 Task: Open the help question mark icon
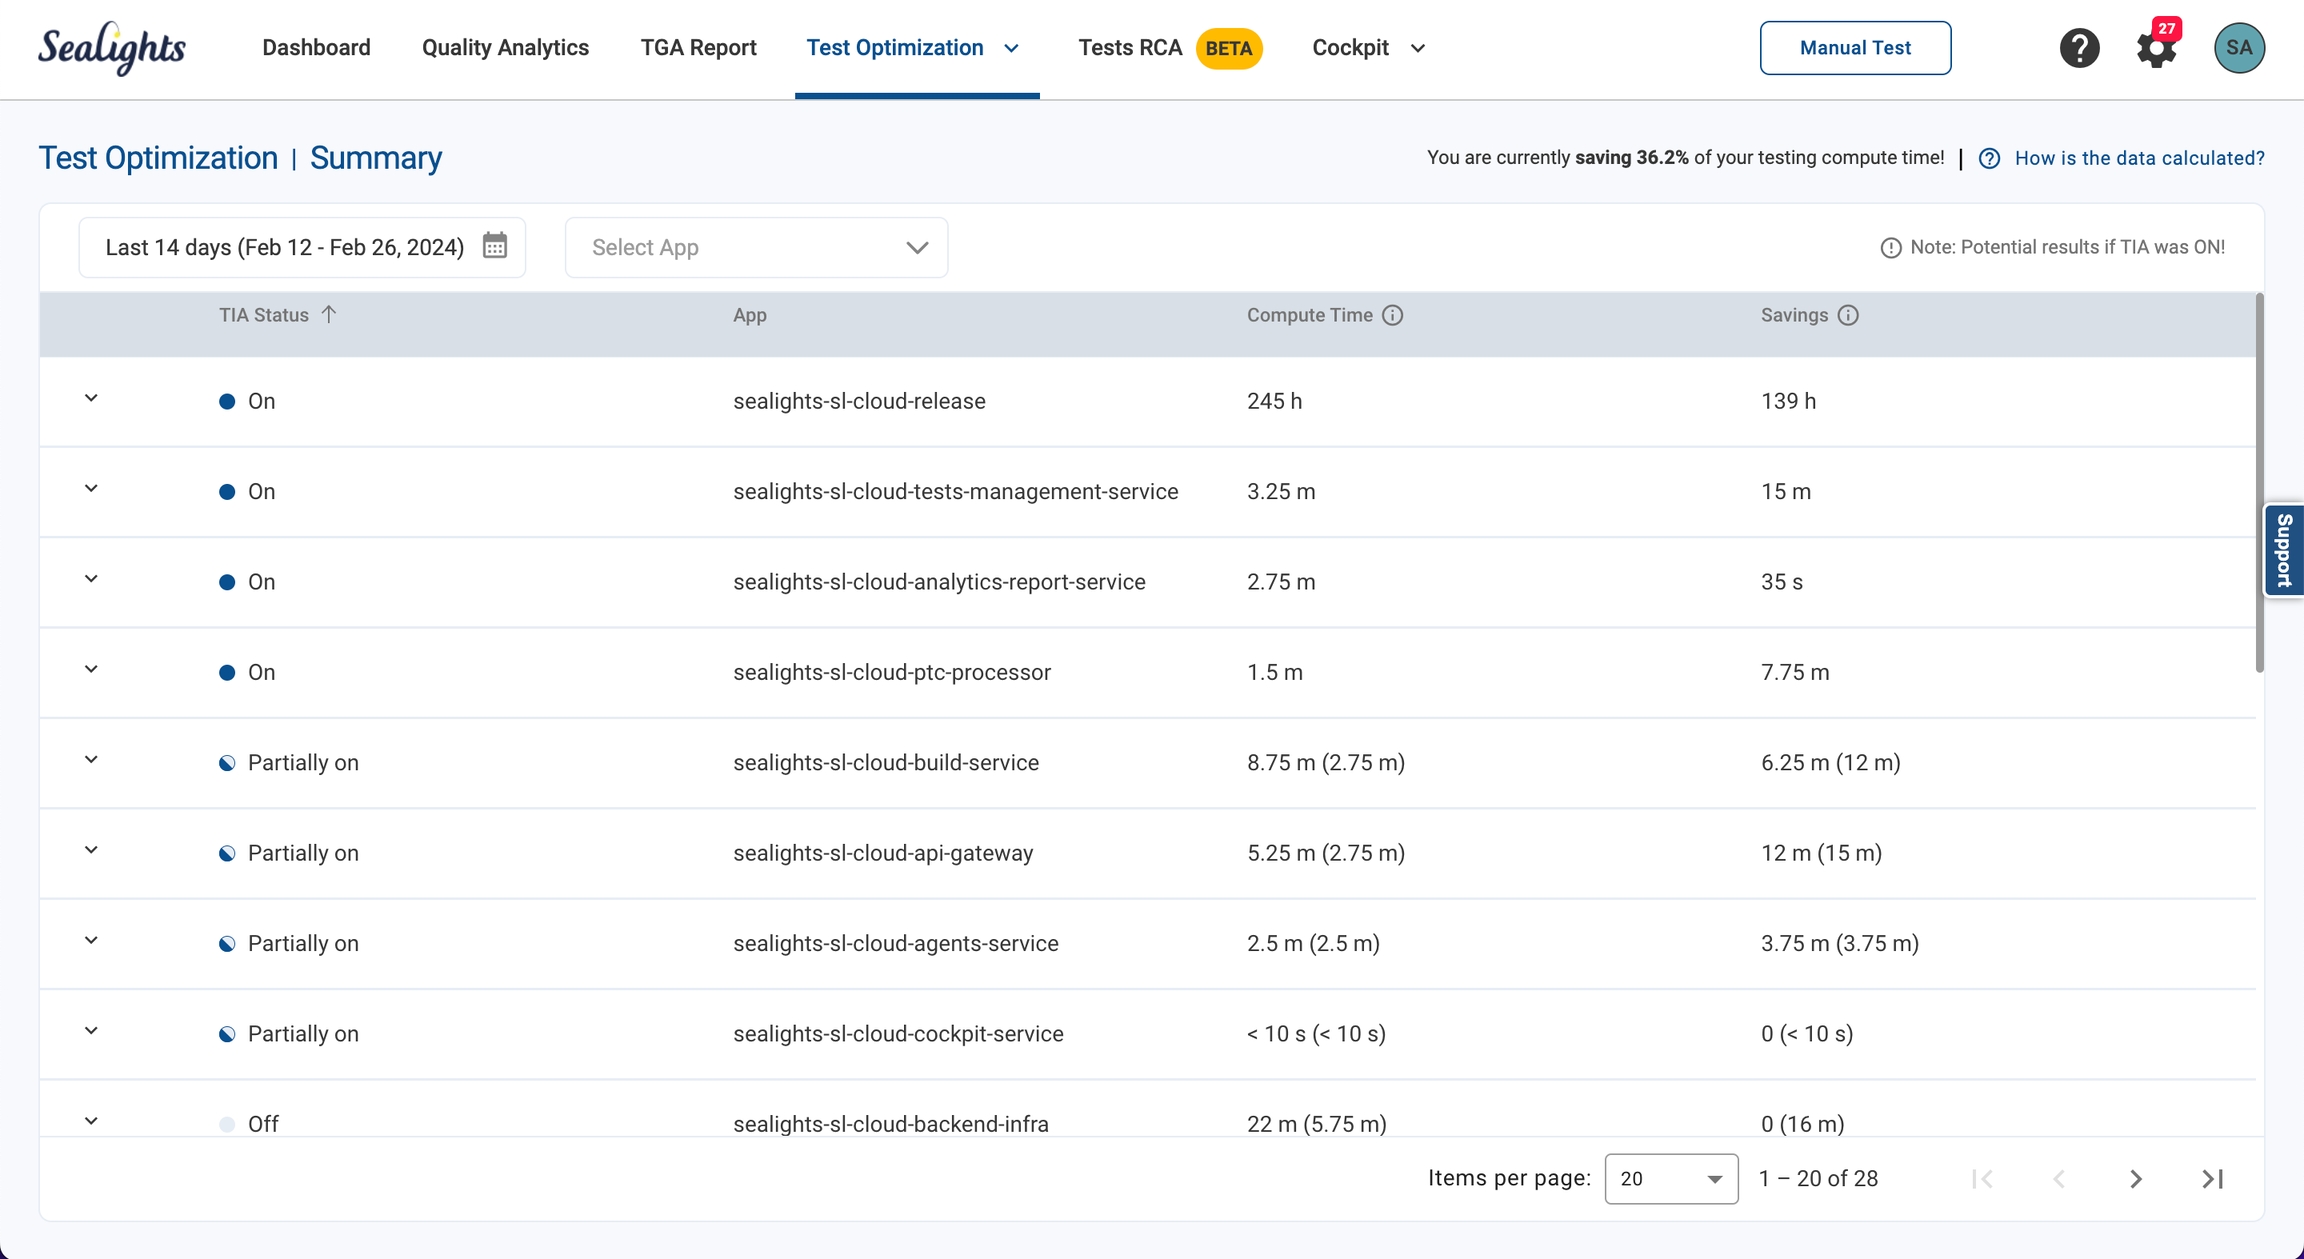(2079, 48)
